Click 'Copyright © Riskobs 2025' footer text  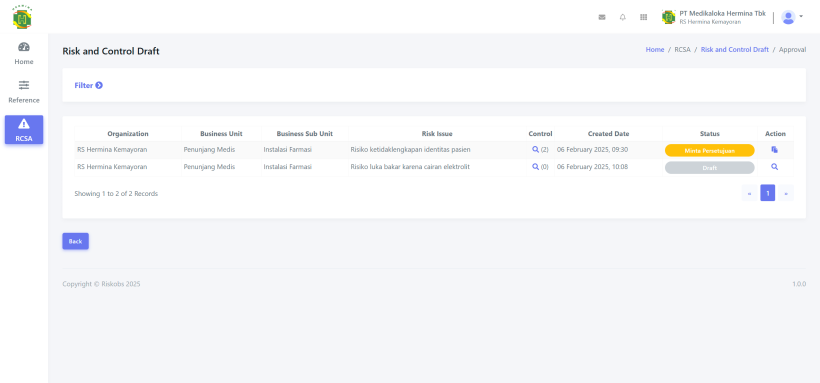[x=101, y=284]
